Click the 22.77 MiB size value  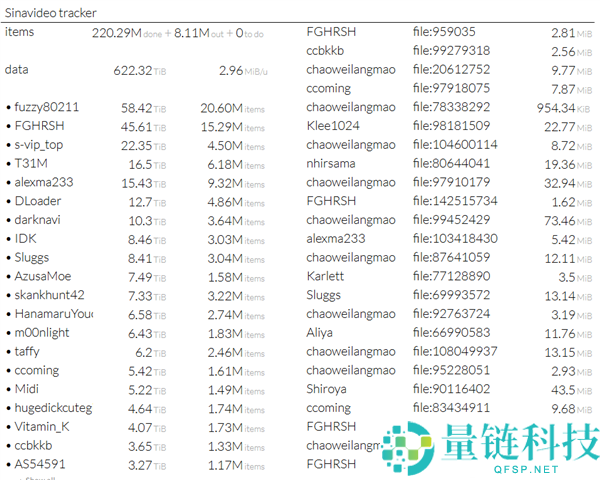568,127
